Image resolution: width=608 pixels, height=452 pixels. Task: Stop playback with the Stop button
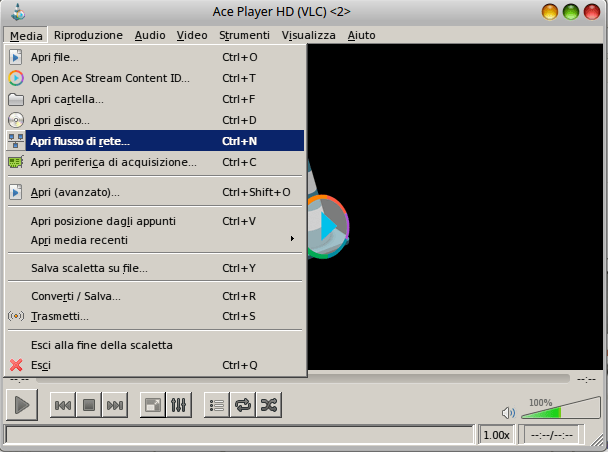coord(89,405)
